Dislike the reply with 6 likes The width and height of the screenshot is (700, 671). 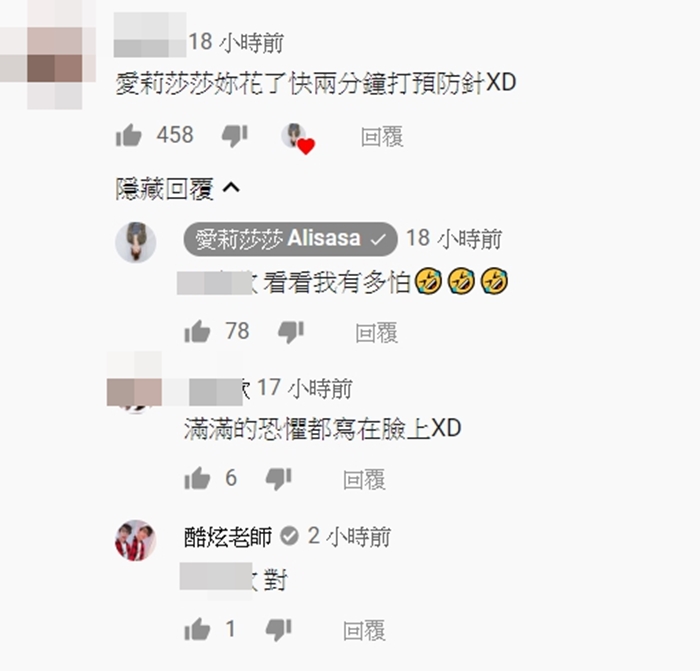pyautogui.click(x=278, y=479)
